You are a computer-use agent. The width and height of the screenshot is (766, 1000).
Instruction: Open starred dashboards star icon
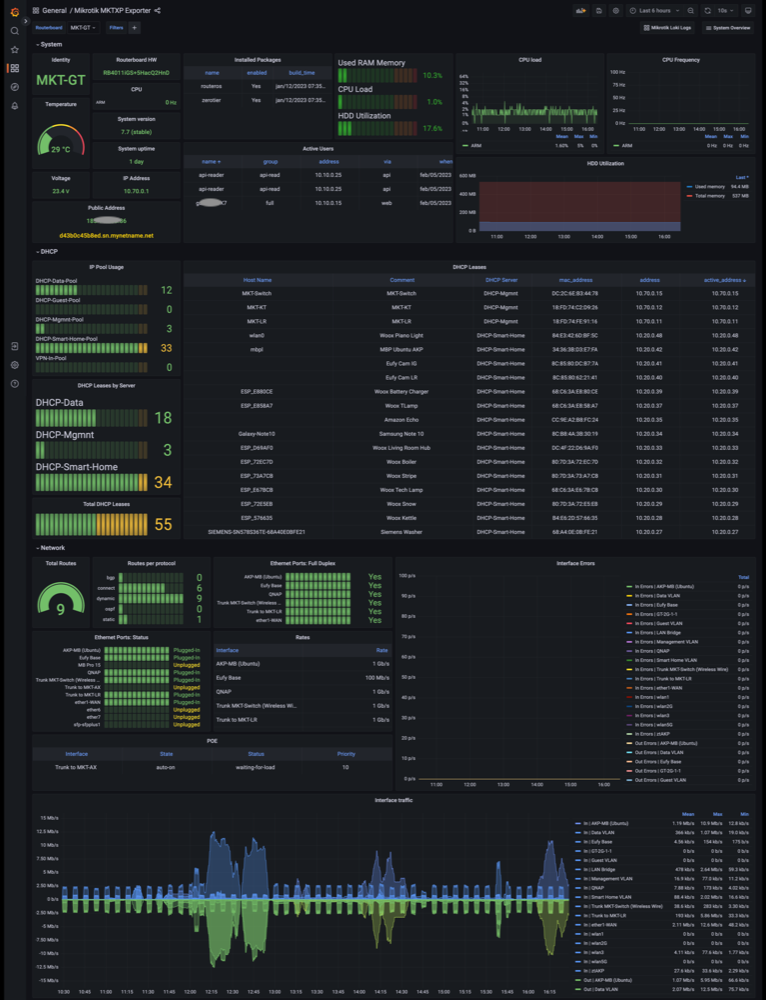click(14, 49)
